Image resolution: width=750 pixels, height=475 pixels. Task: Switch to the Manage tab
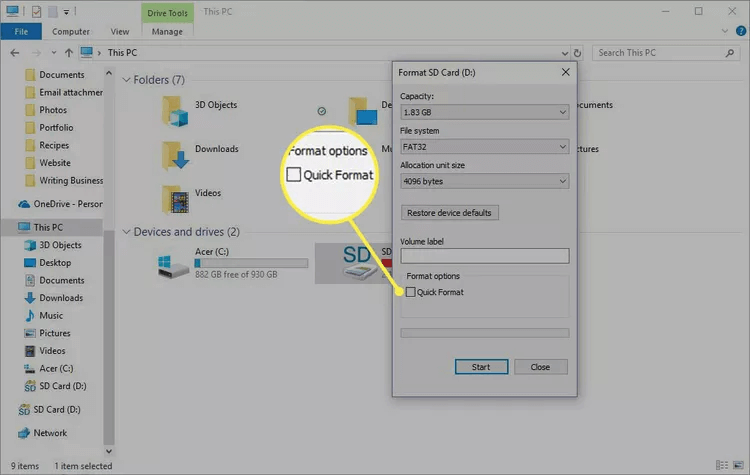pyautogui.click(x=167, y=31)
